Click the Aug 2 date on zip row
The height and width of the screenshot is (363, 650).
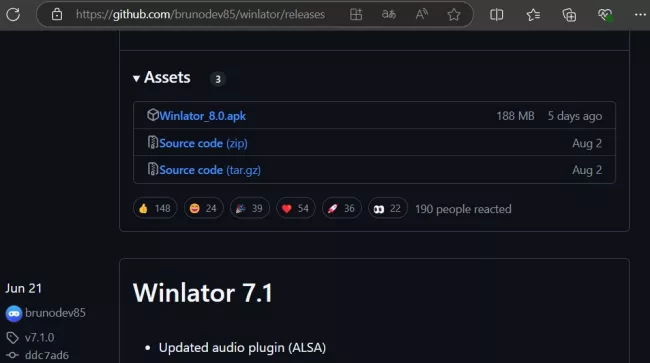click(x=587, y=143)
